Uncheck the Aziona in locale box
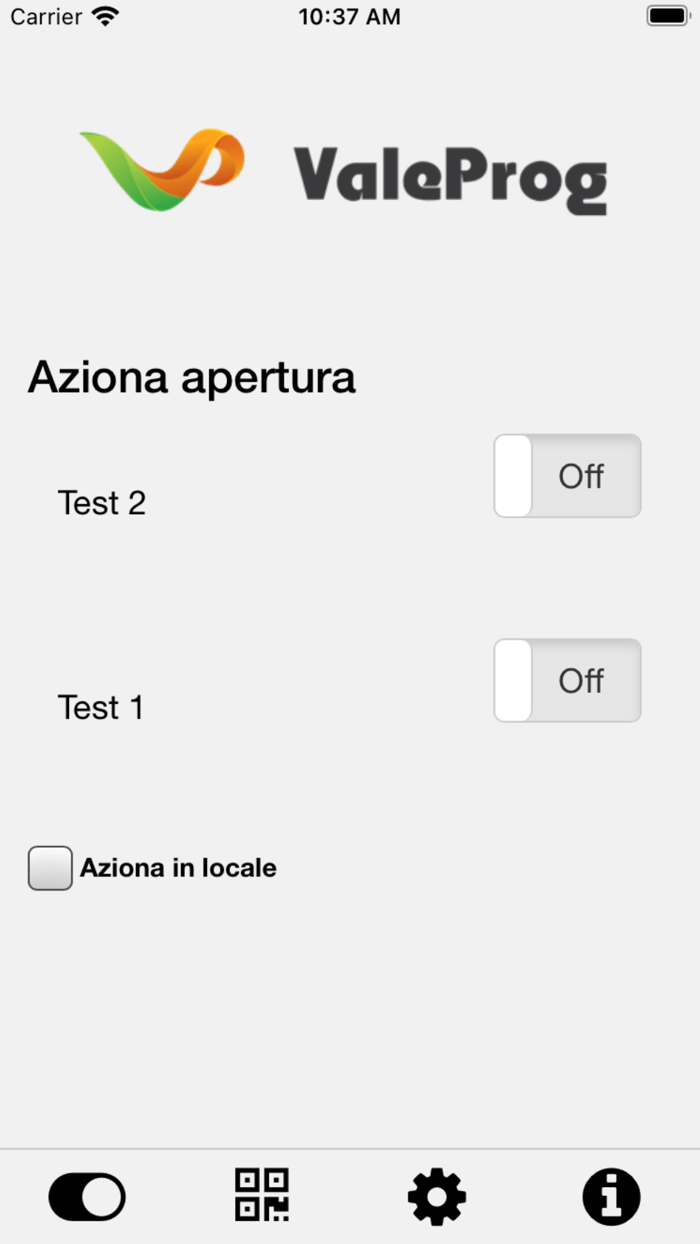This screenshot has height=1244, width=700. tap(50, 867)
